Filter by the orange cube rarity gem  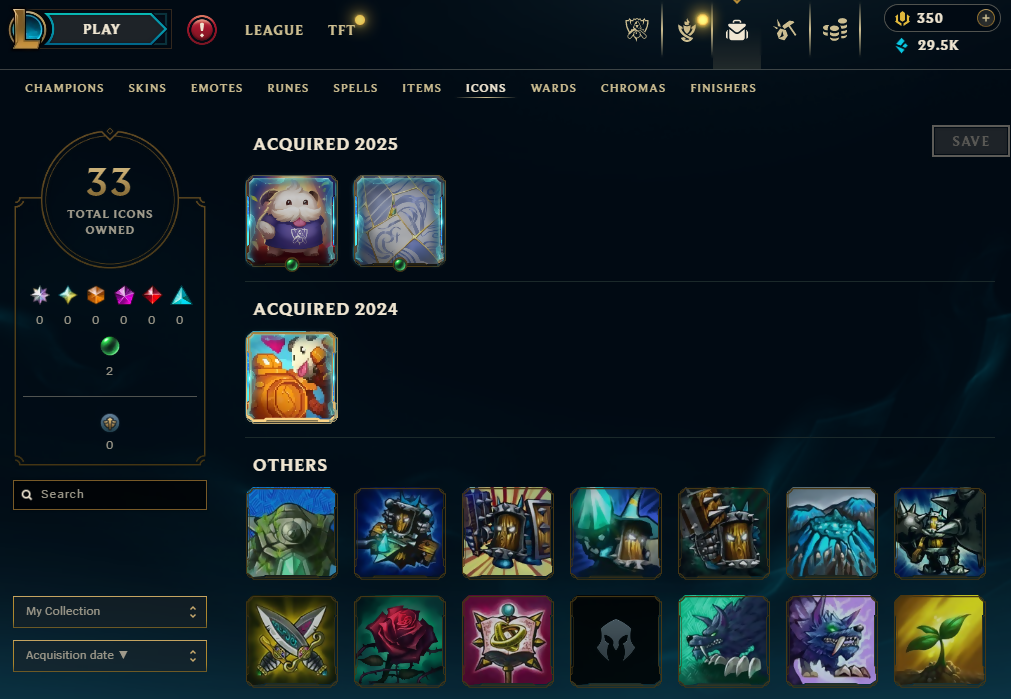[95, 295]
